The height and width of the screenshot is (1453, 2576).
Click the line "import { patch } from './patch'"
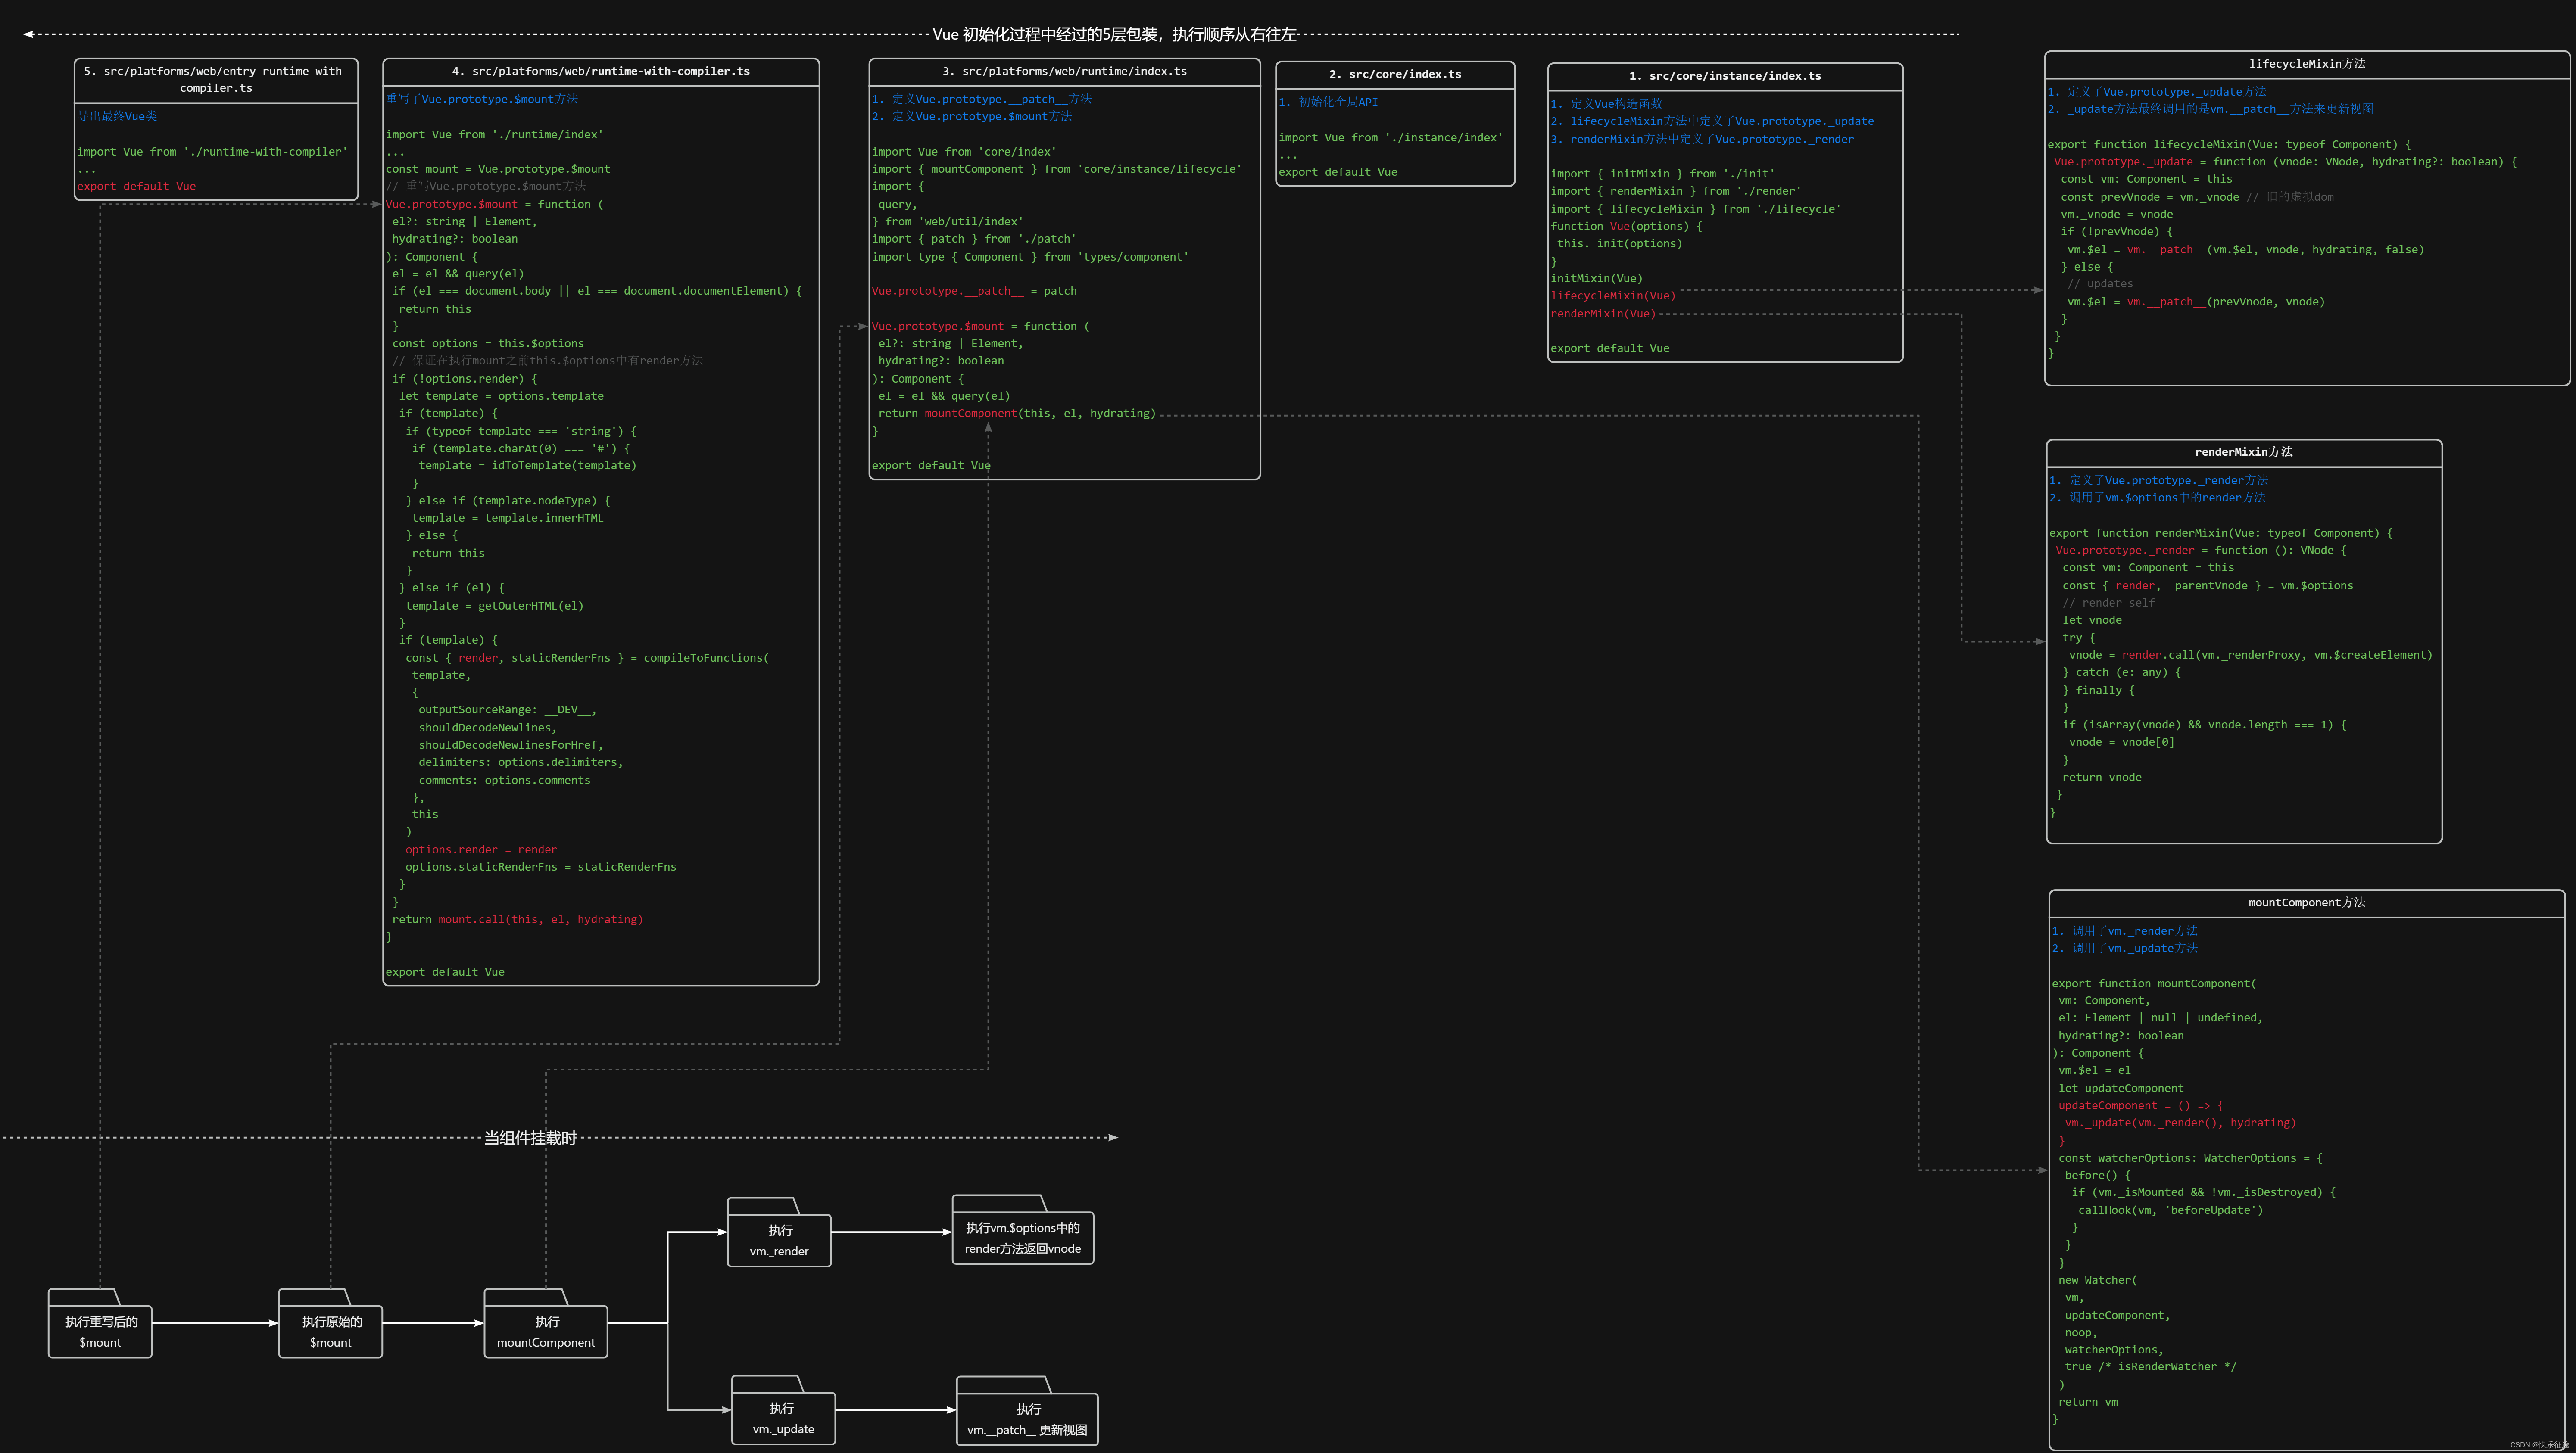974,239
